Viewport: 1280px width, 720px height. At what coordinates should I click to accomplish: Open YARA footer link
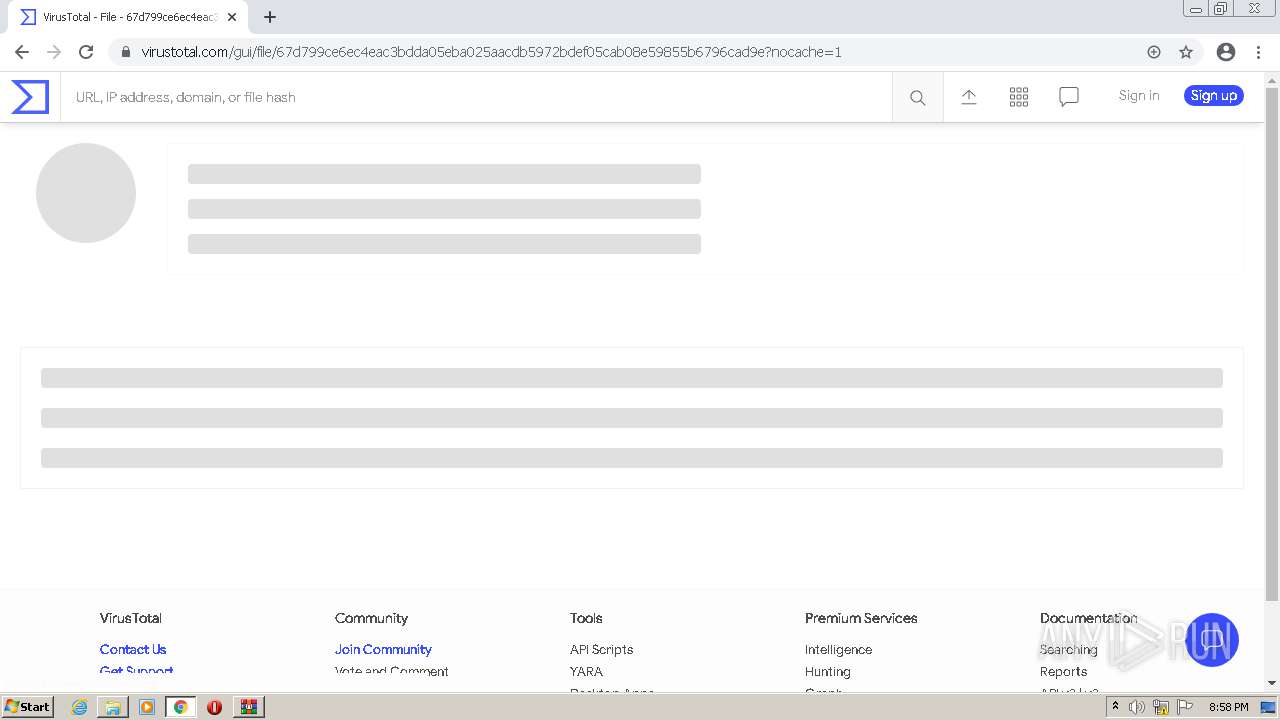click(x=586, y=671)
